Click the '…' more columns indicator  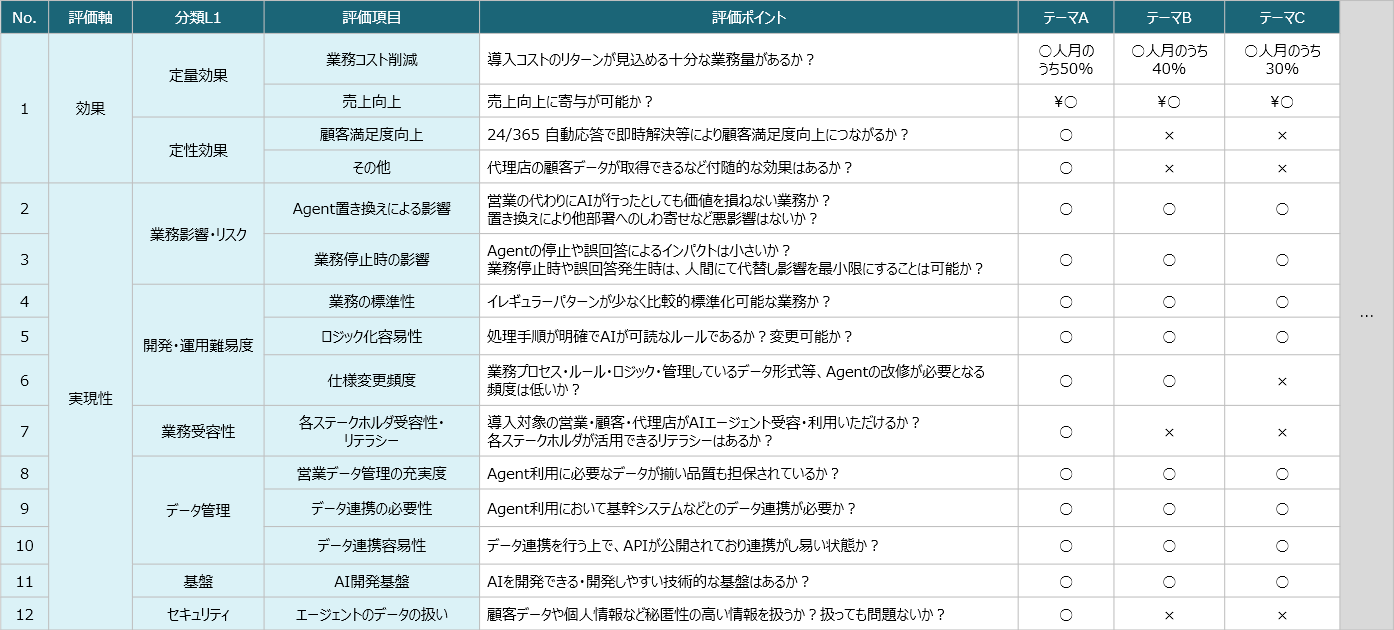point(1366,314)
